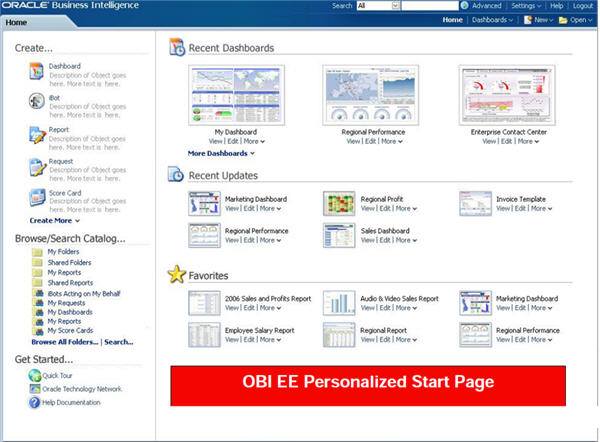This screenshot has width=600, height=442.
Task: Click the Dashboard icon under Create
Action: tap(37, 73)
